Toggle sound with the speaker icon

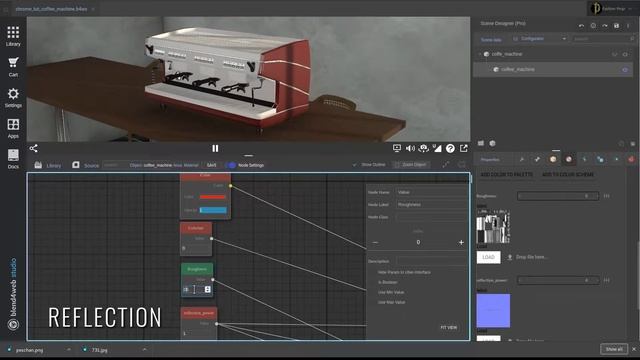point(410,148)
